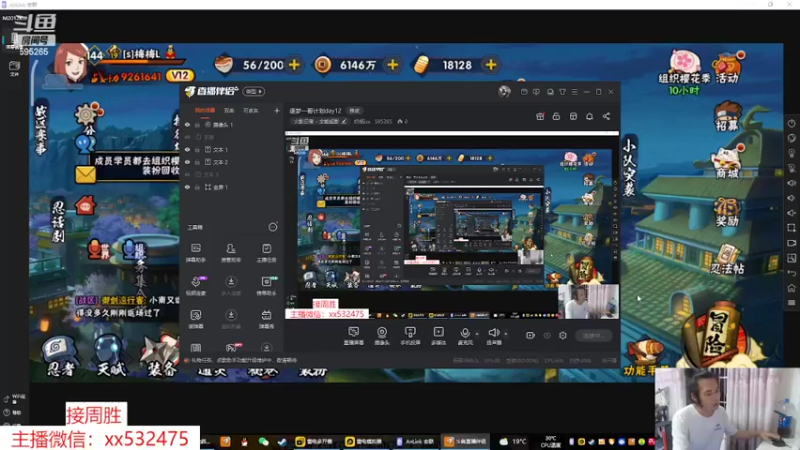Edit the 火影忍者 category field
This screenshot has width=800, height=450.
click(319, 121)
